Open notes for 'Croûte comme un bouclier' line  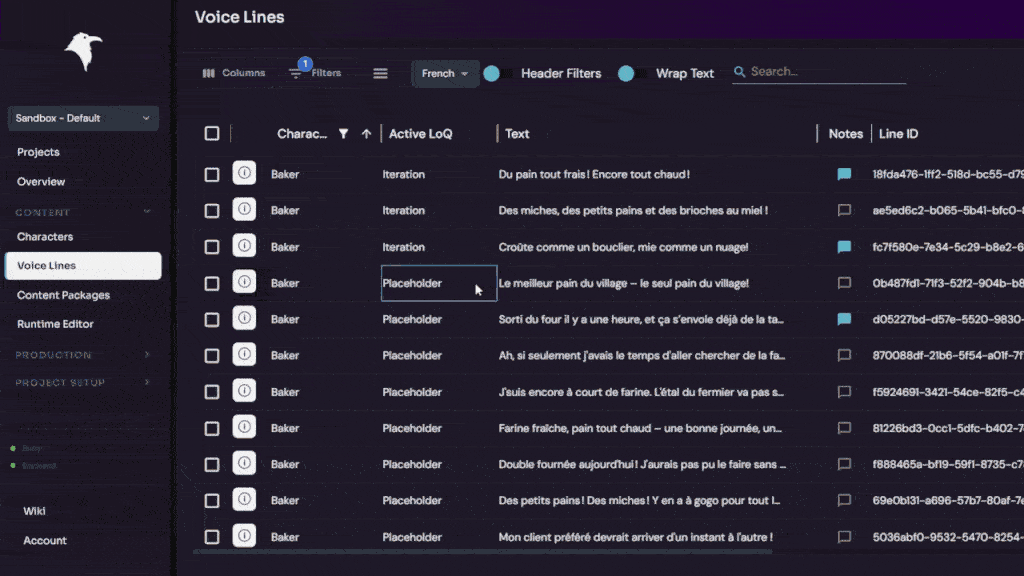[x=844, y=247]
